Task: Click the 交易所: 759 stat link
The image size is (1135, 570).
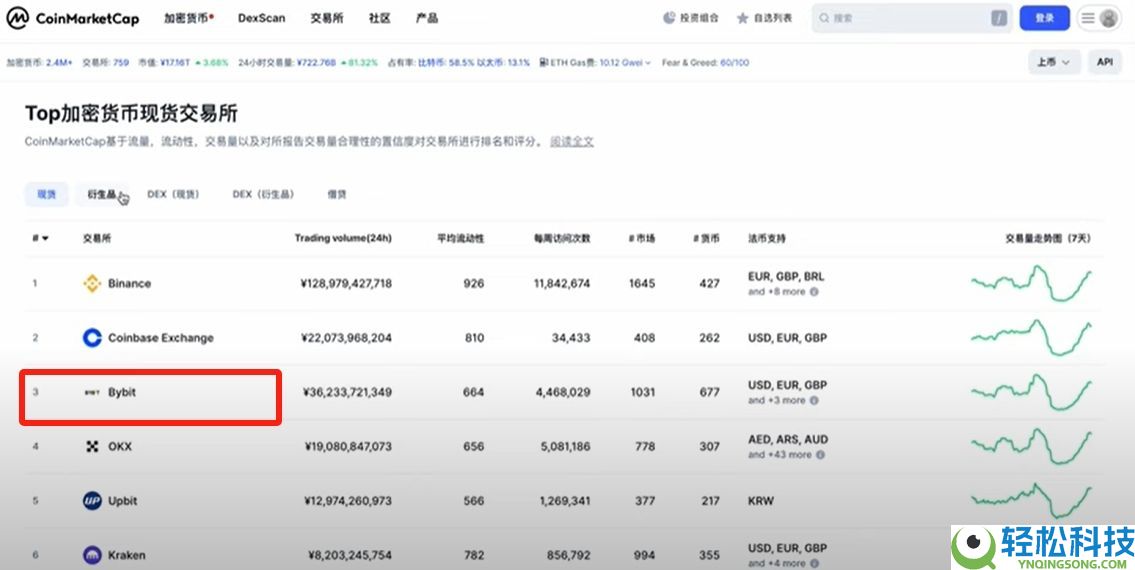Action: (x=106, y=63)
